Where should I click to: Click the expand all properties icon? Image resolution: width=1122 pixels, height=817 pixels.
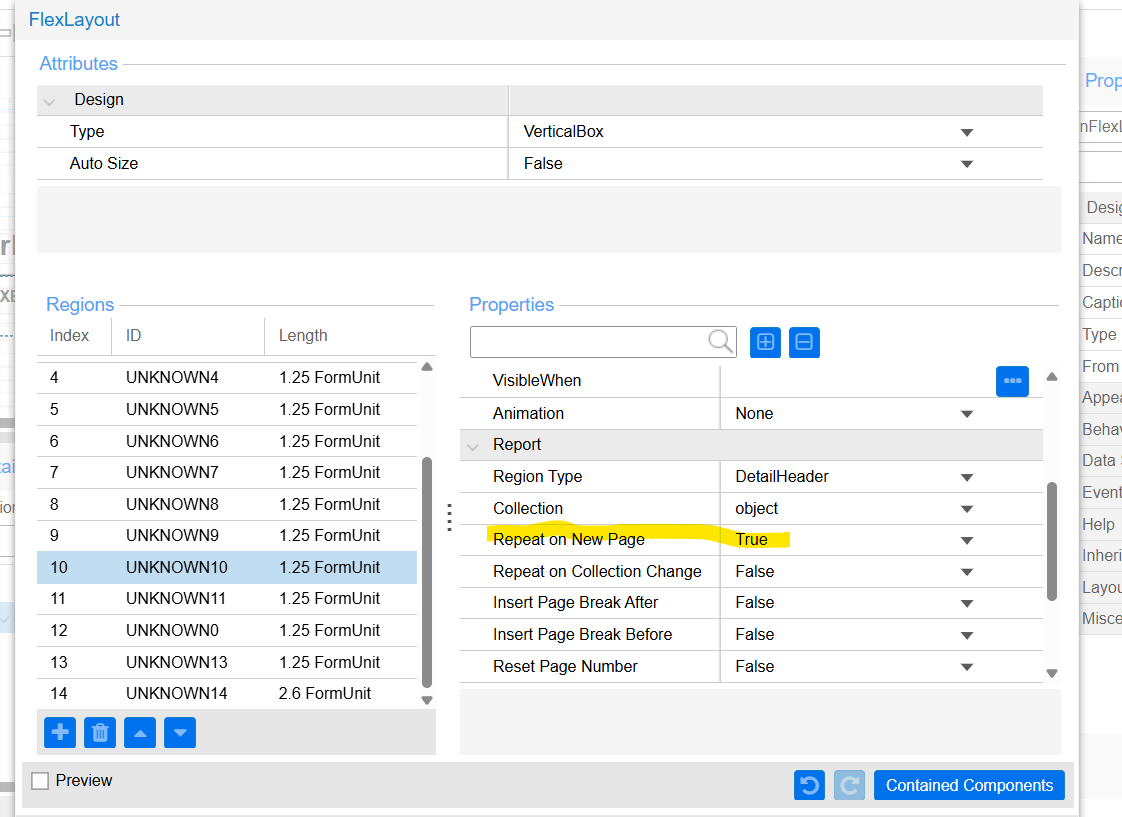765,342
